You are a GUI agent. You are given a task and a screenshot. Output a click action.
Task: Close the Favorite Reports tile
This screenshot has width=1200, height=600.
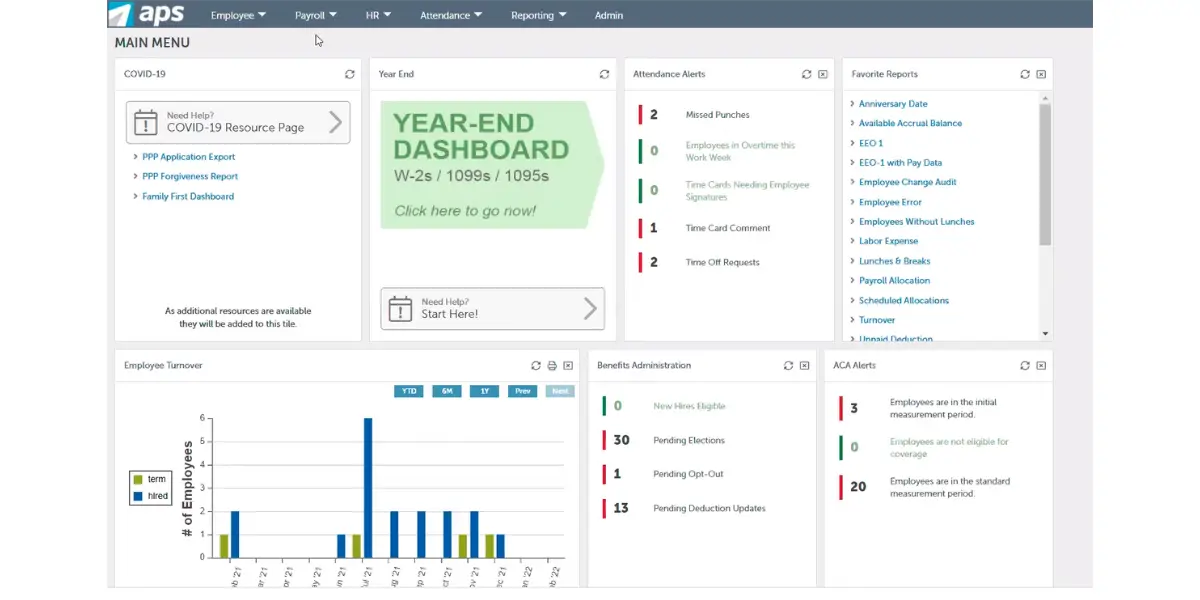(1041, 74)
